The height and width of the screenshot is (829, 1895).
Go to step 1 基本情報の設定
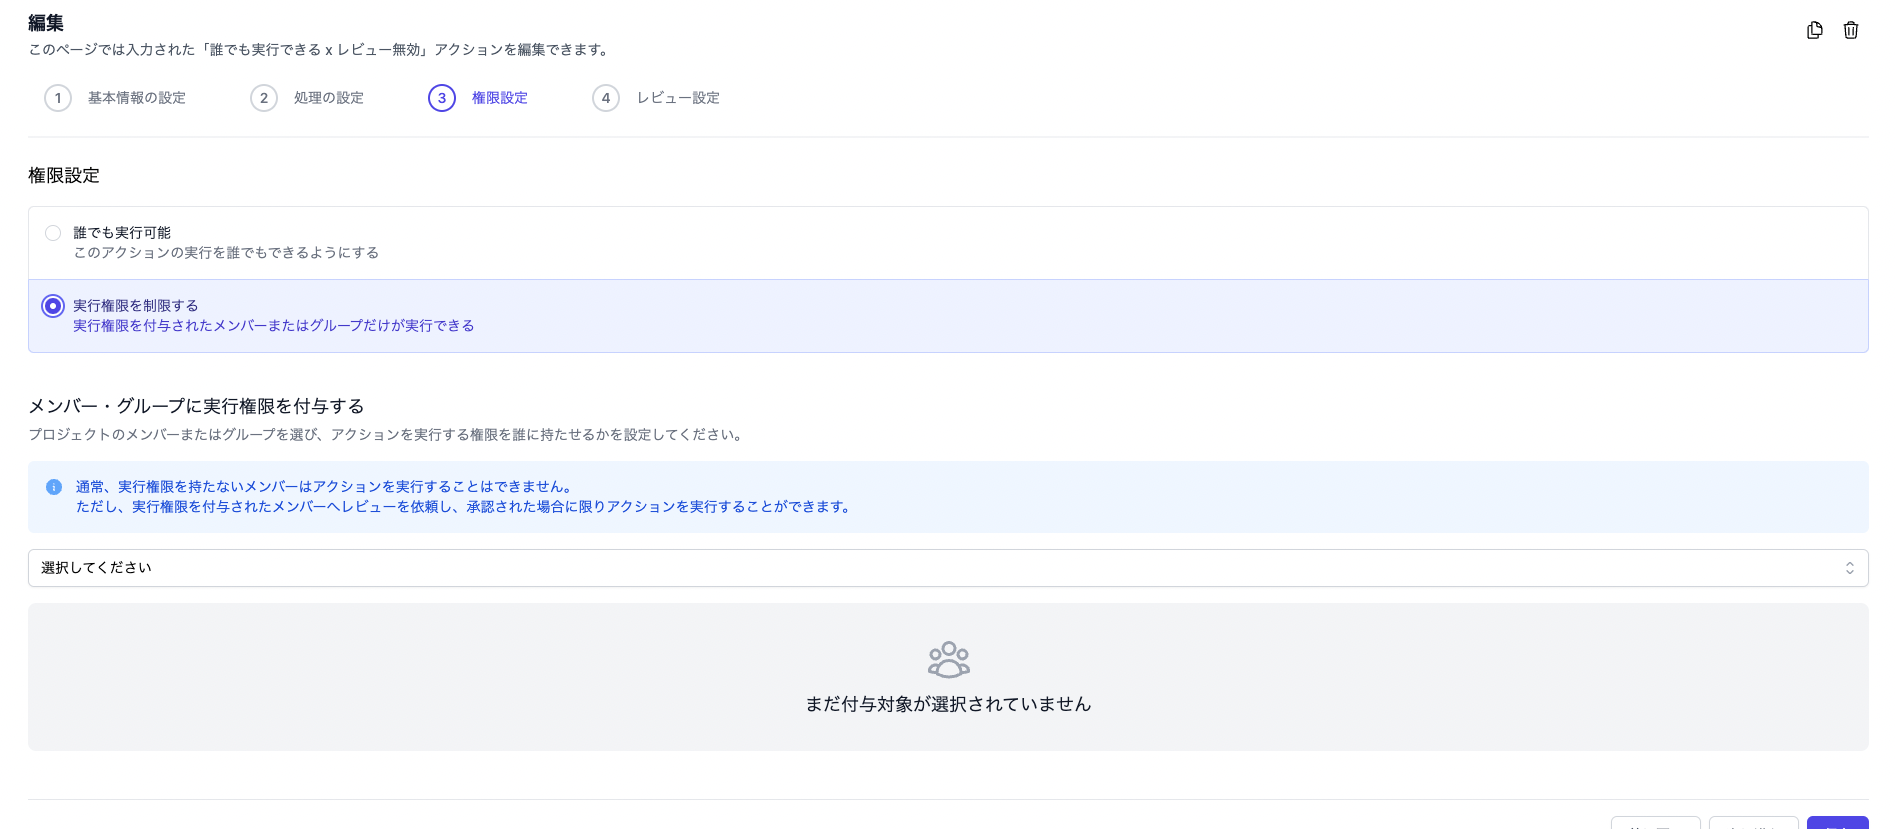[115, 98]
